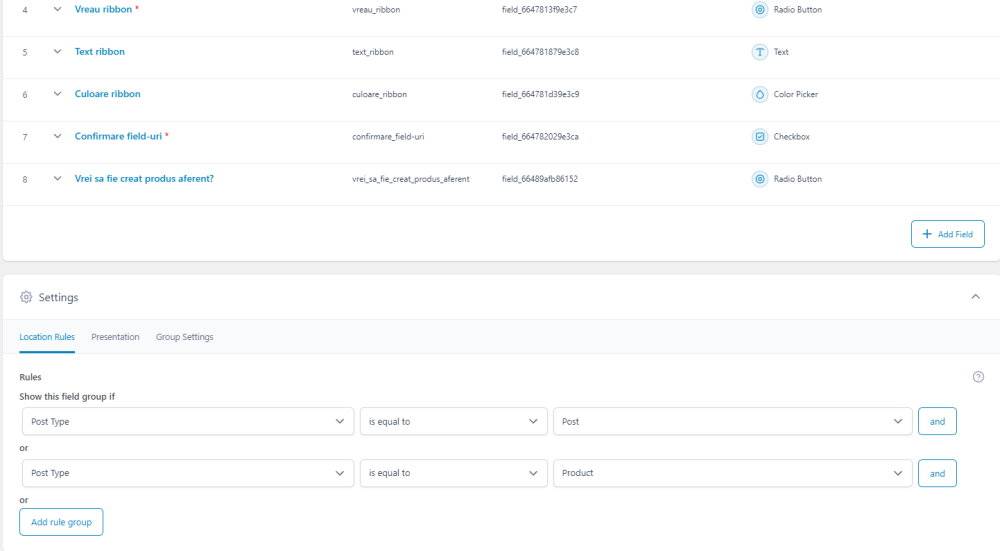Click the row number 5 handle
The height and width of the screenshot is (551, 1000).
point(25,52)
